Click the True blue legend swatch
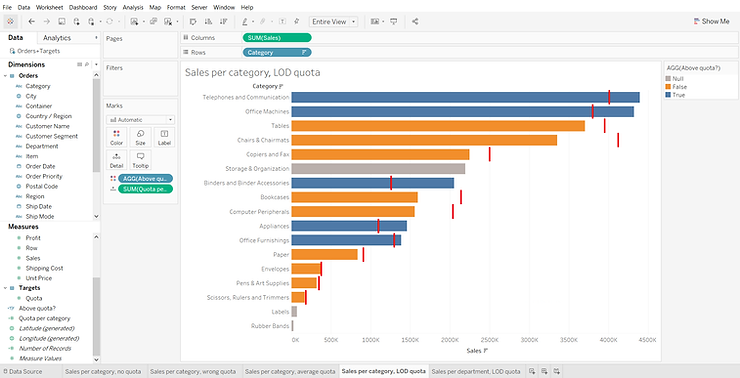The width and height of the screenshot is (740, 378). [668, 95]
